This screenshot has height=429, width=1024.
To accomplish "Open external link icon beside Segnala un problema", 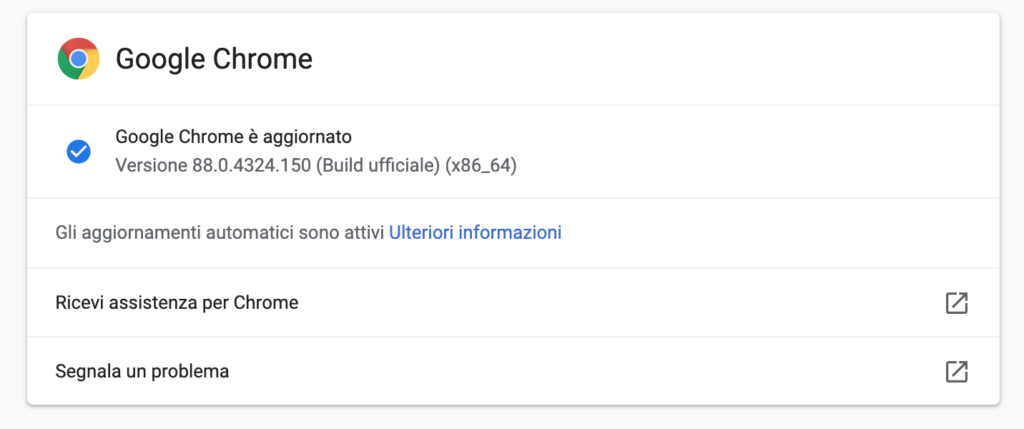I will 956,371.
